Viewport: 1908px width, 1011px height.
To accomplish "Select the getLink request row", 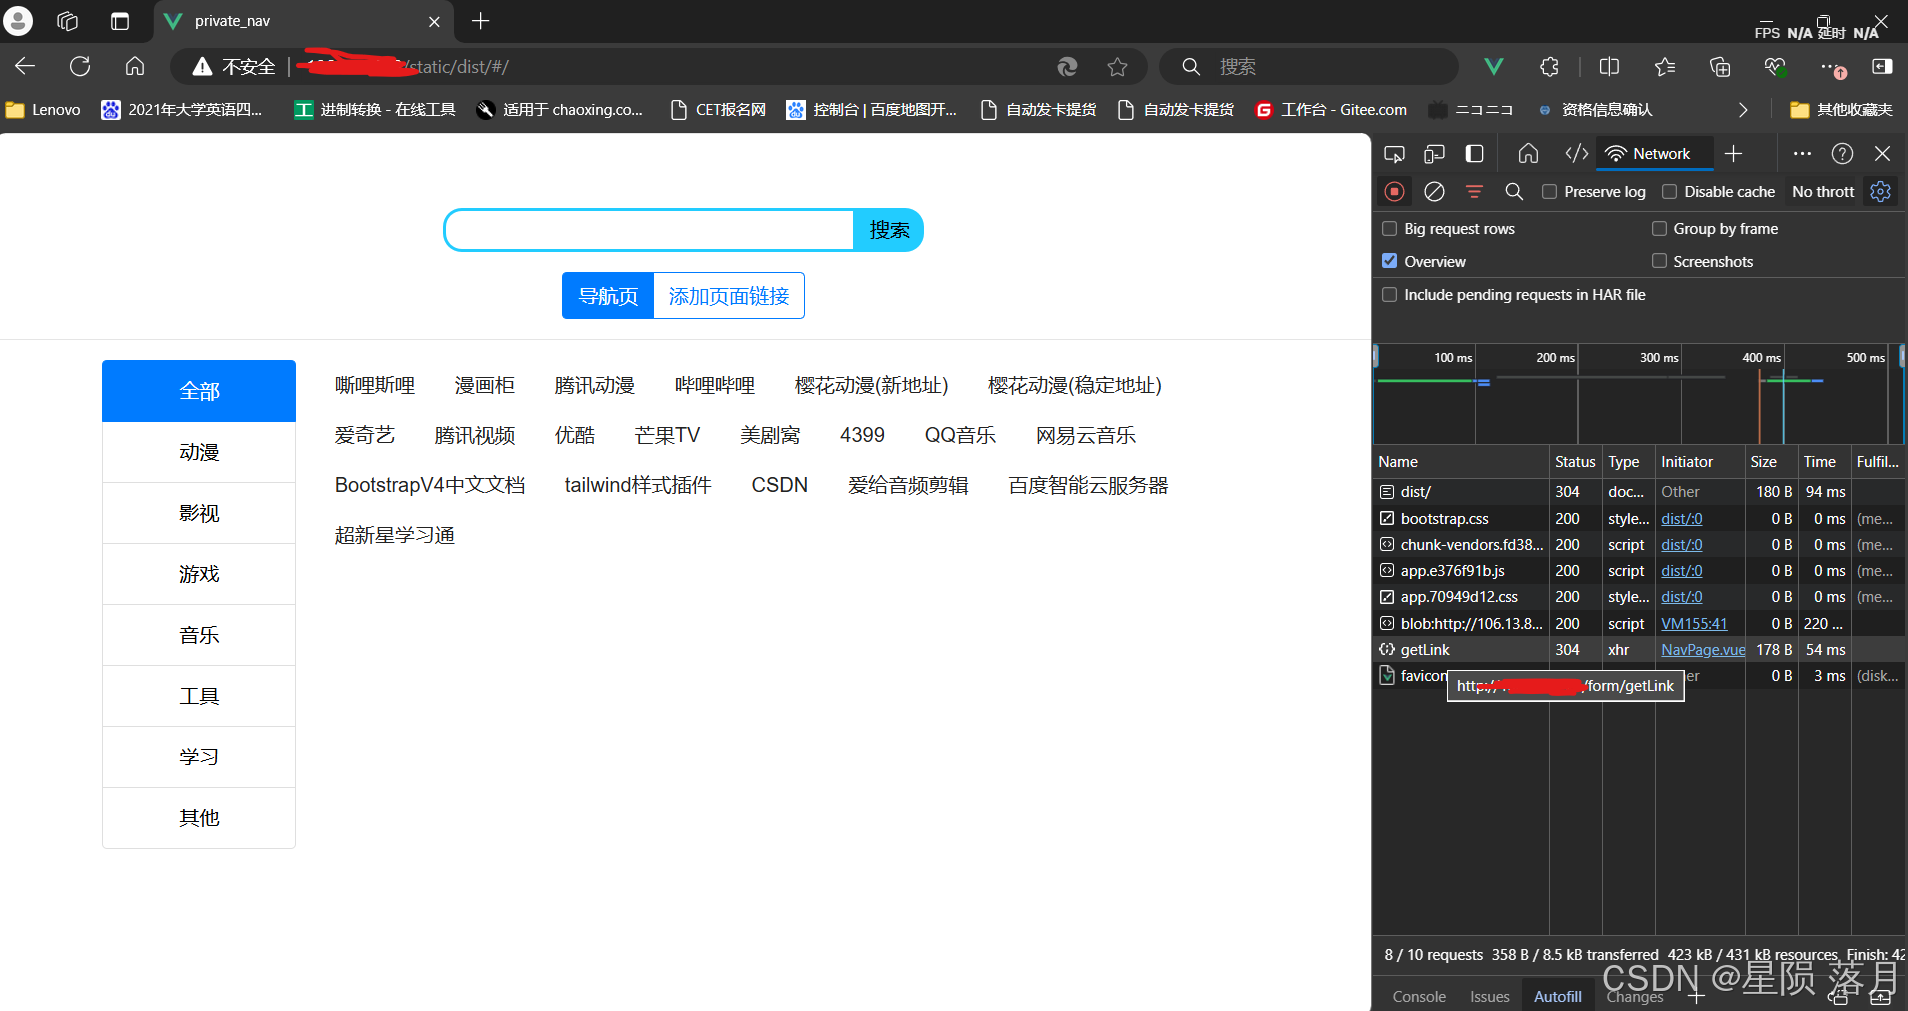I will (x=1638, y=650).
